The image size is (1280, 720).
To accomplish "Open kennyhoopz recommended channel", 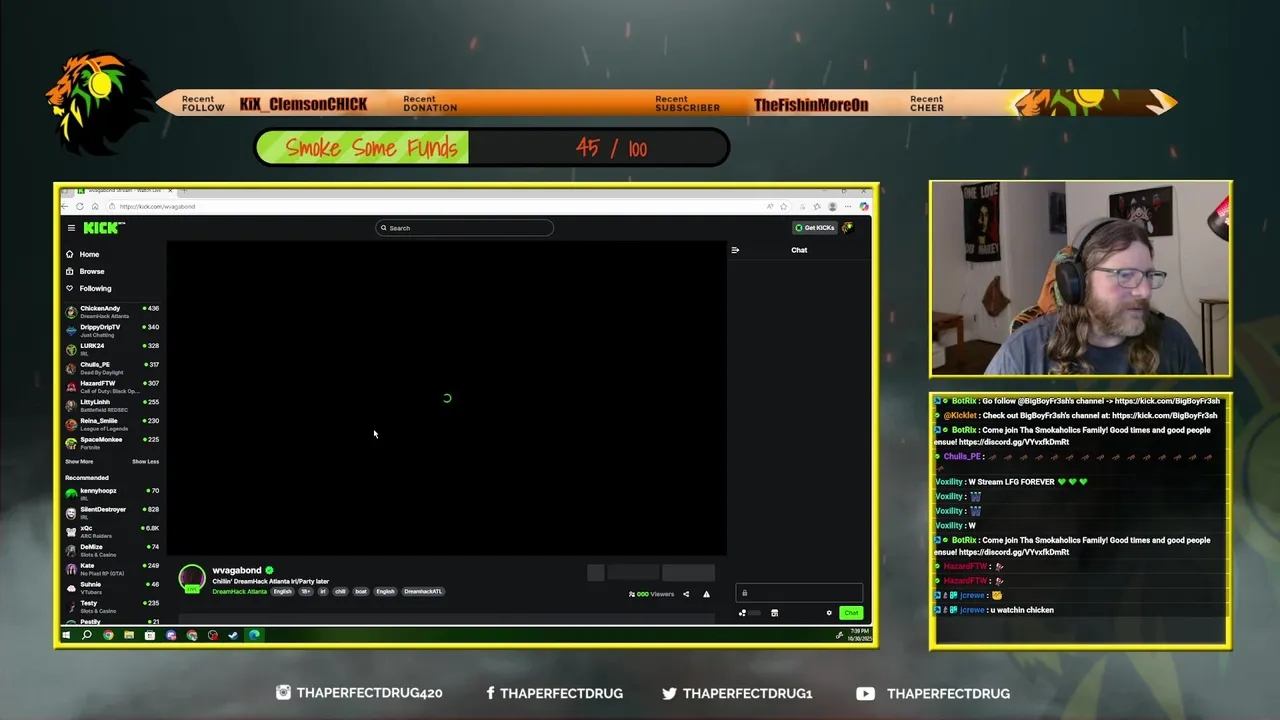I will [x=112, y=494].
